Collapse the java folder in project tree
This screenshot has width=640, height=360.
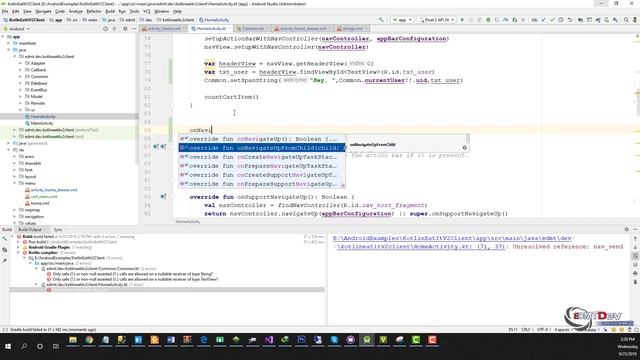coord(9,49)
